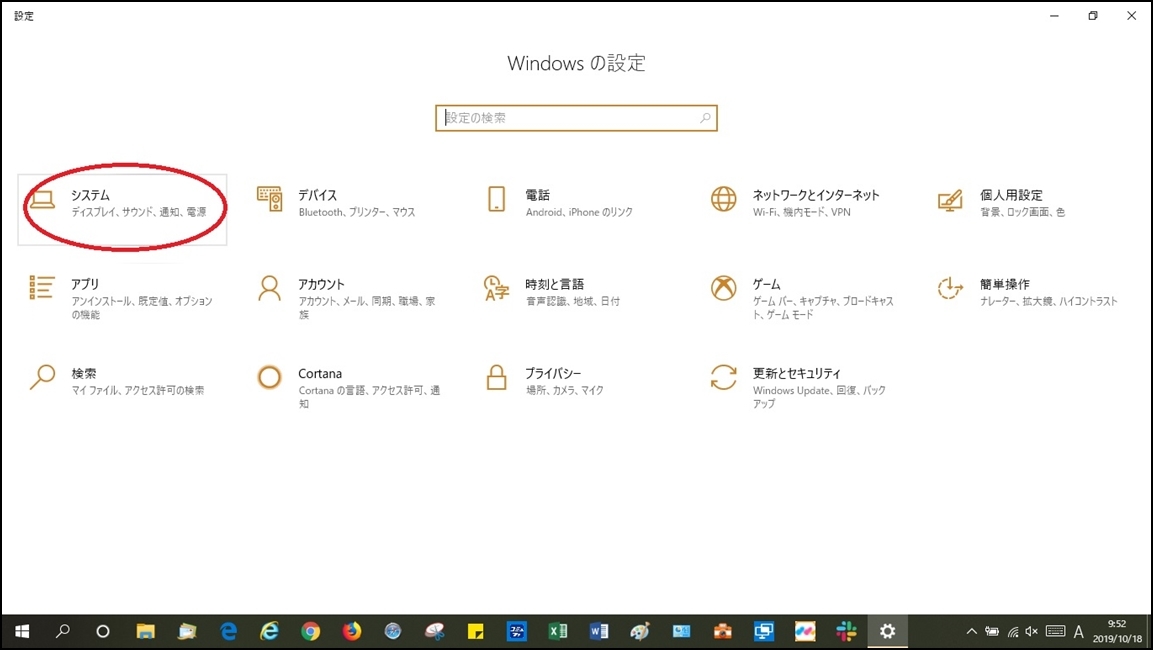
Task: Click 'ナレーター、拡大鏡、ハイコントラスト' description
Action: point(1049,301)
